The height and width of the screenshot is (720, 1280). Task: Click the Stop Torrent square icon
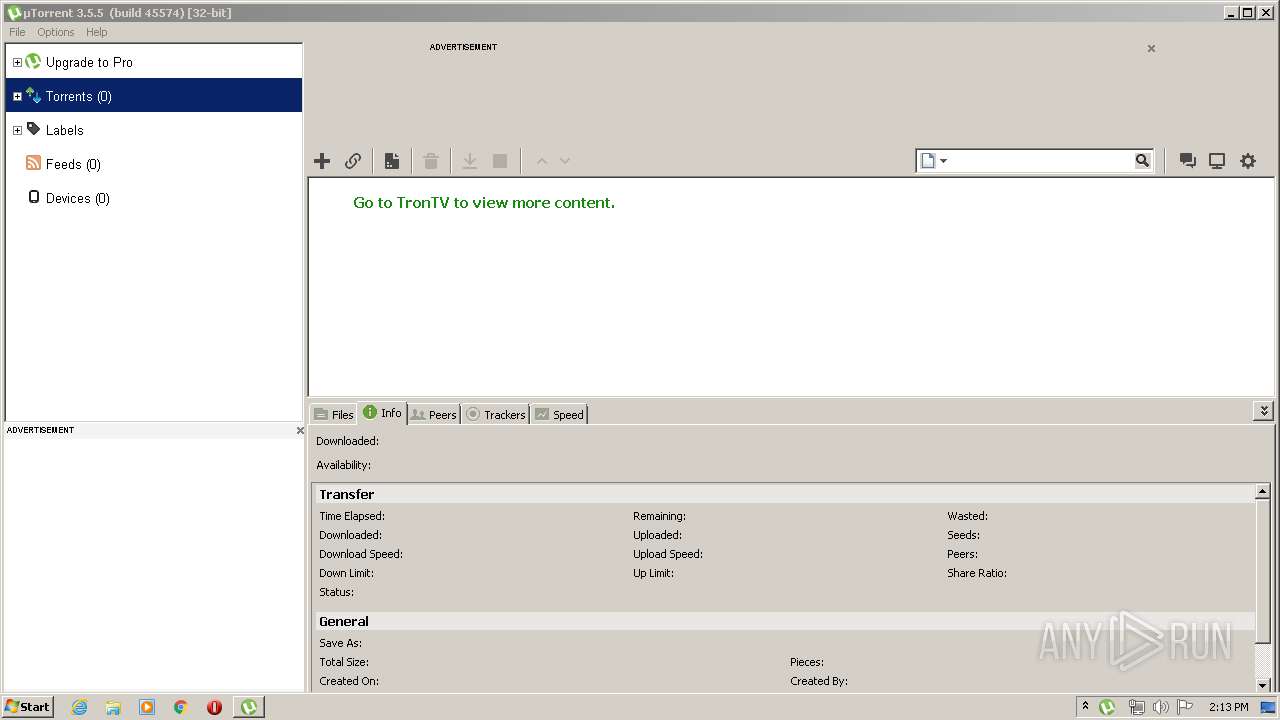500,161
